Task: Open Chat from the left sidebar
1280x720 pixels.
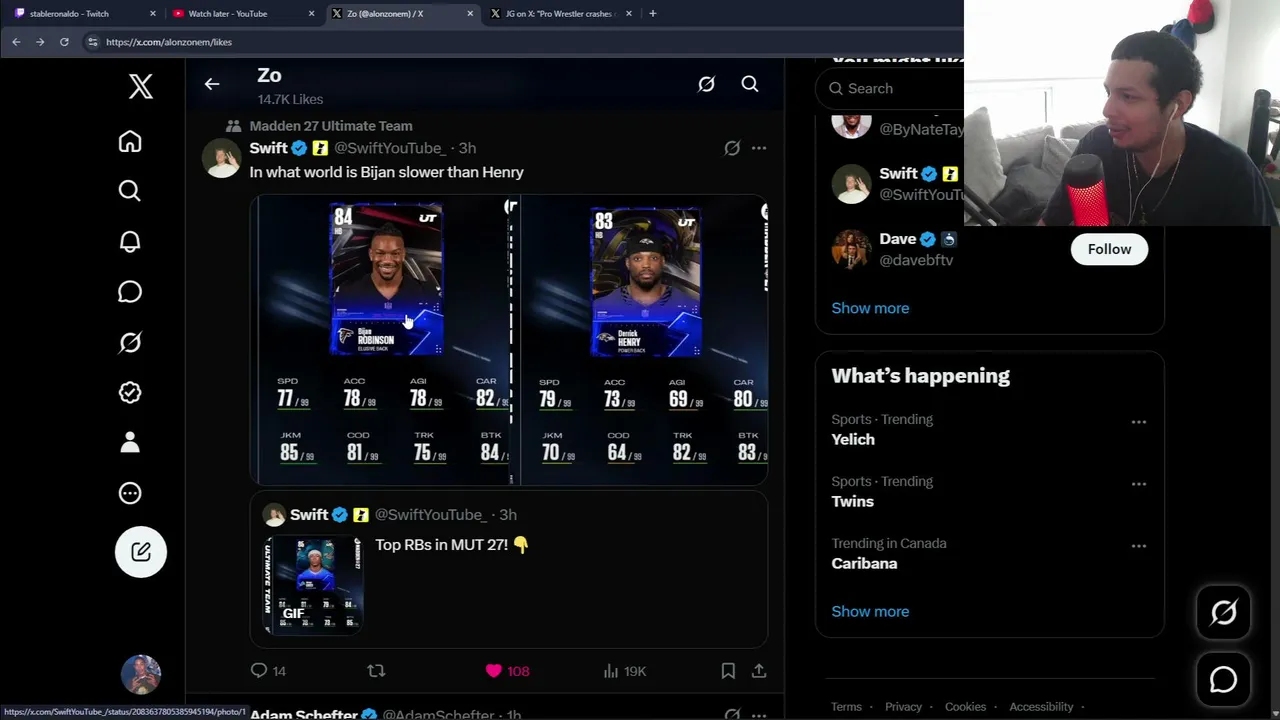Action: [x=130, y=292]
